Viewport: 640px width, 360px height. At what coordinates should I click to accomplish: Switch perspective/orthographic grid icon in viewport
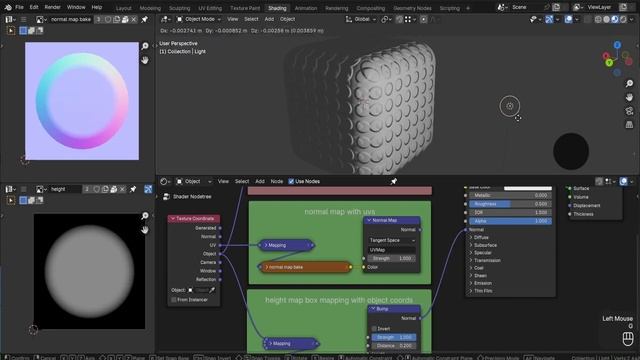tap(629, 125)
